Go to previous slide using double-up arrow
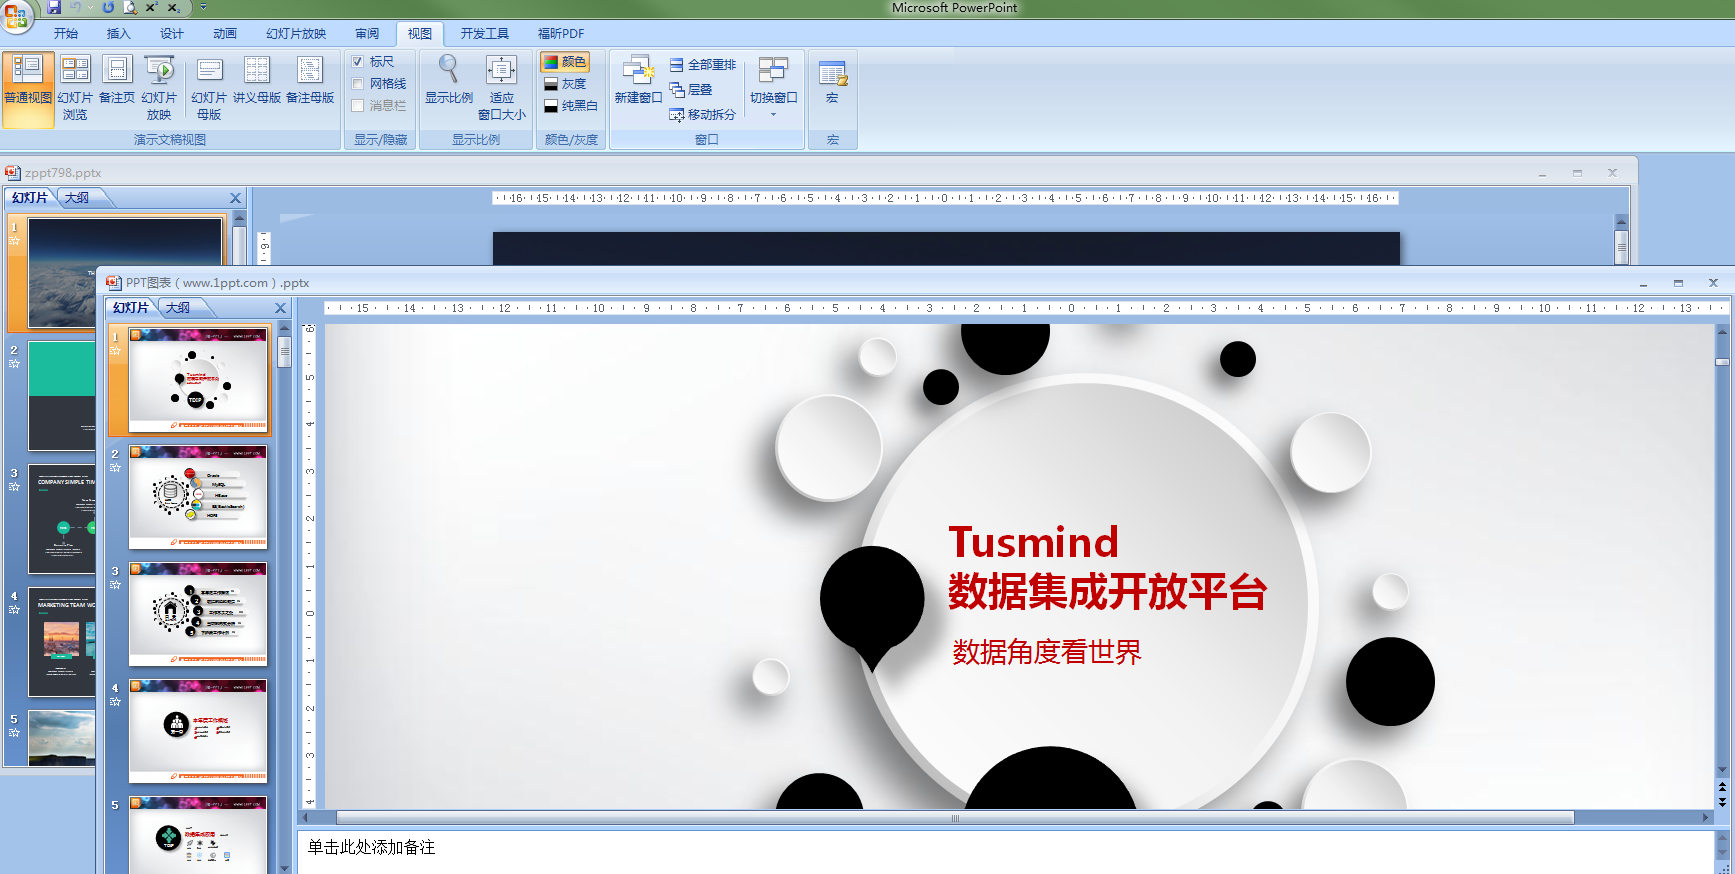The width and height of the screenshot is (1735, 874). click(x=1722, y=787)
